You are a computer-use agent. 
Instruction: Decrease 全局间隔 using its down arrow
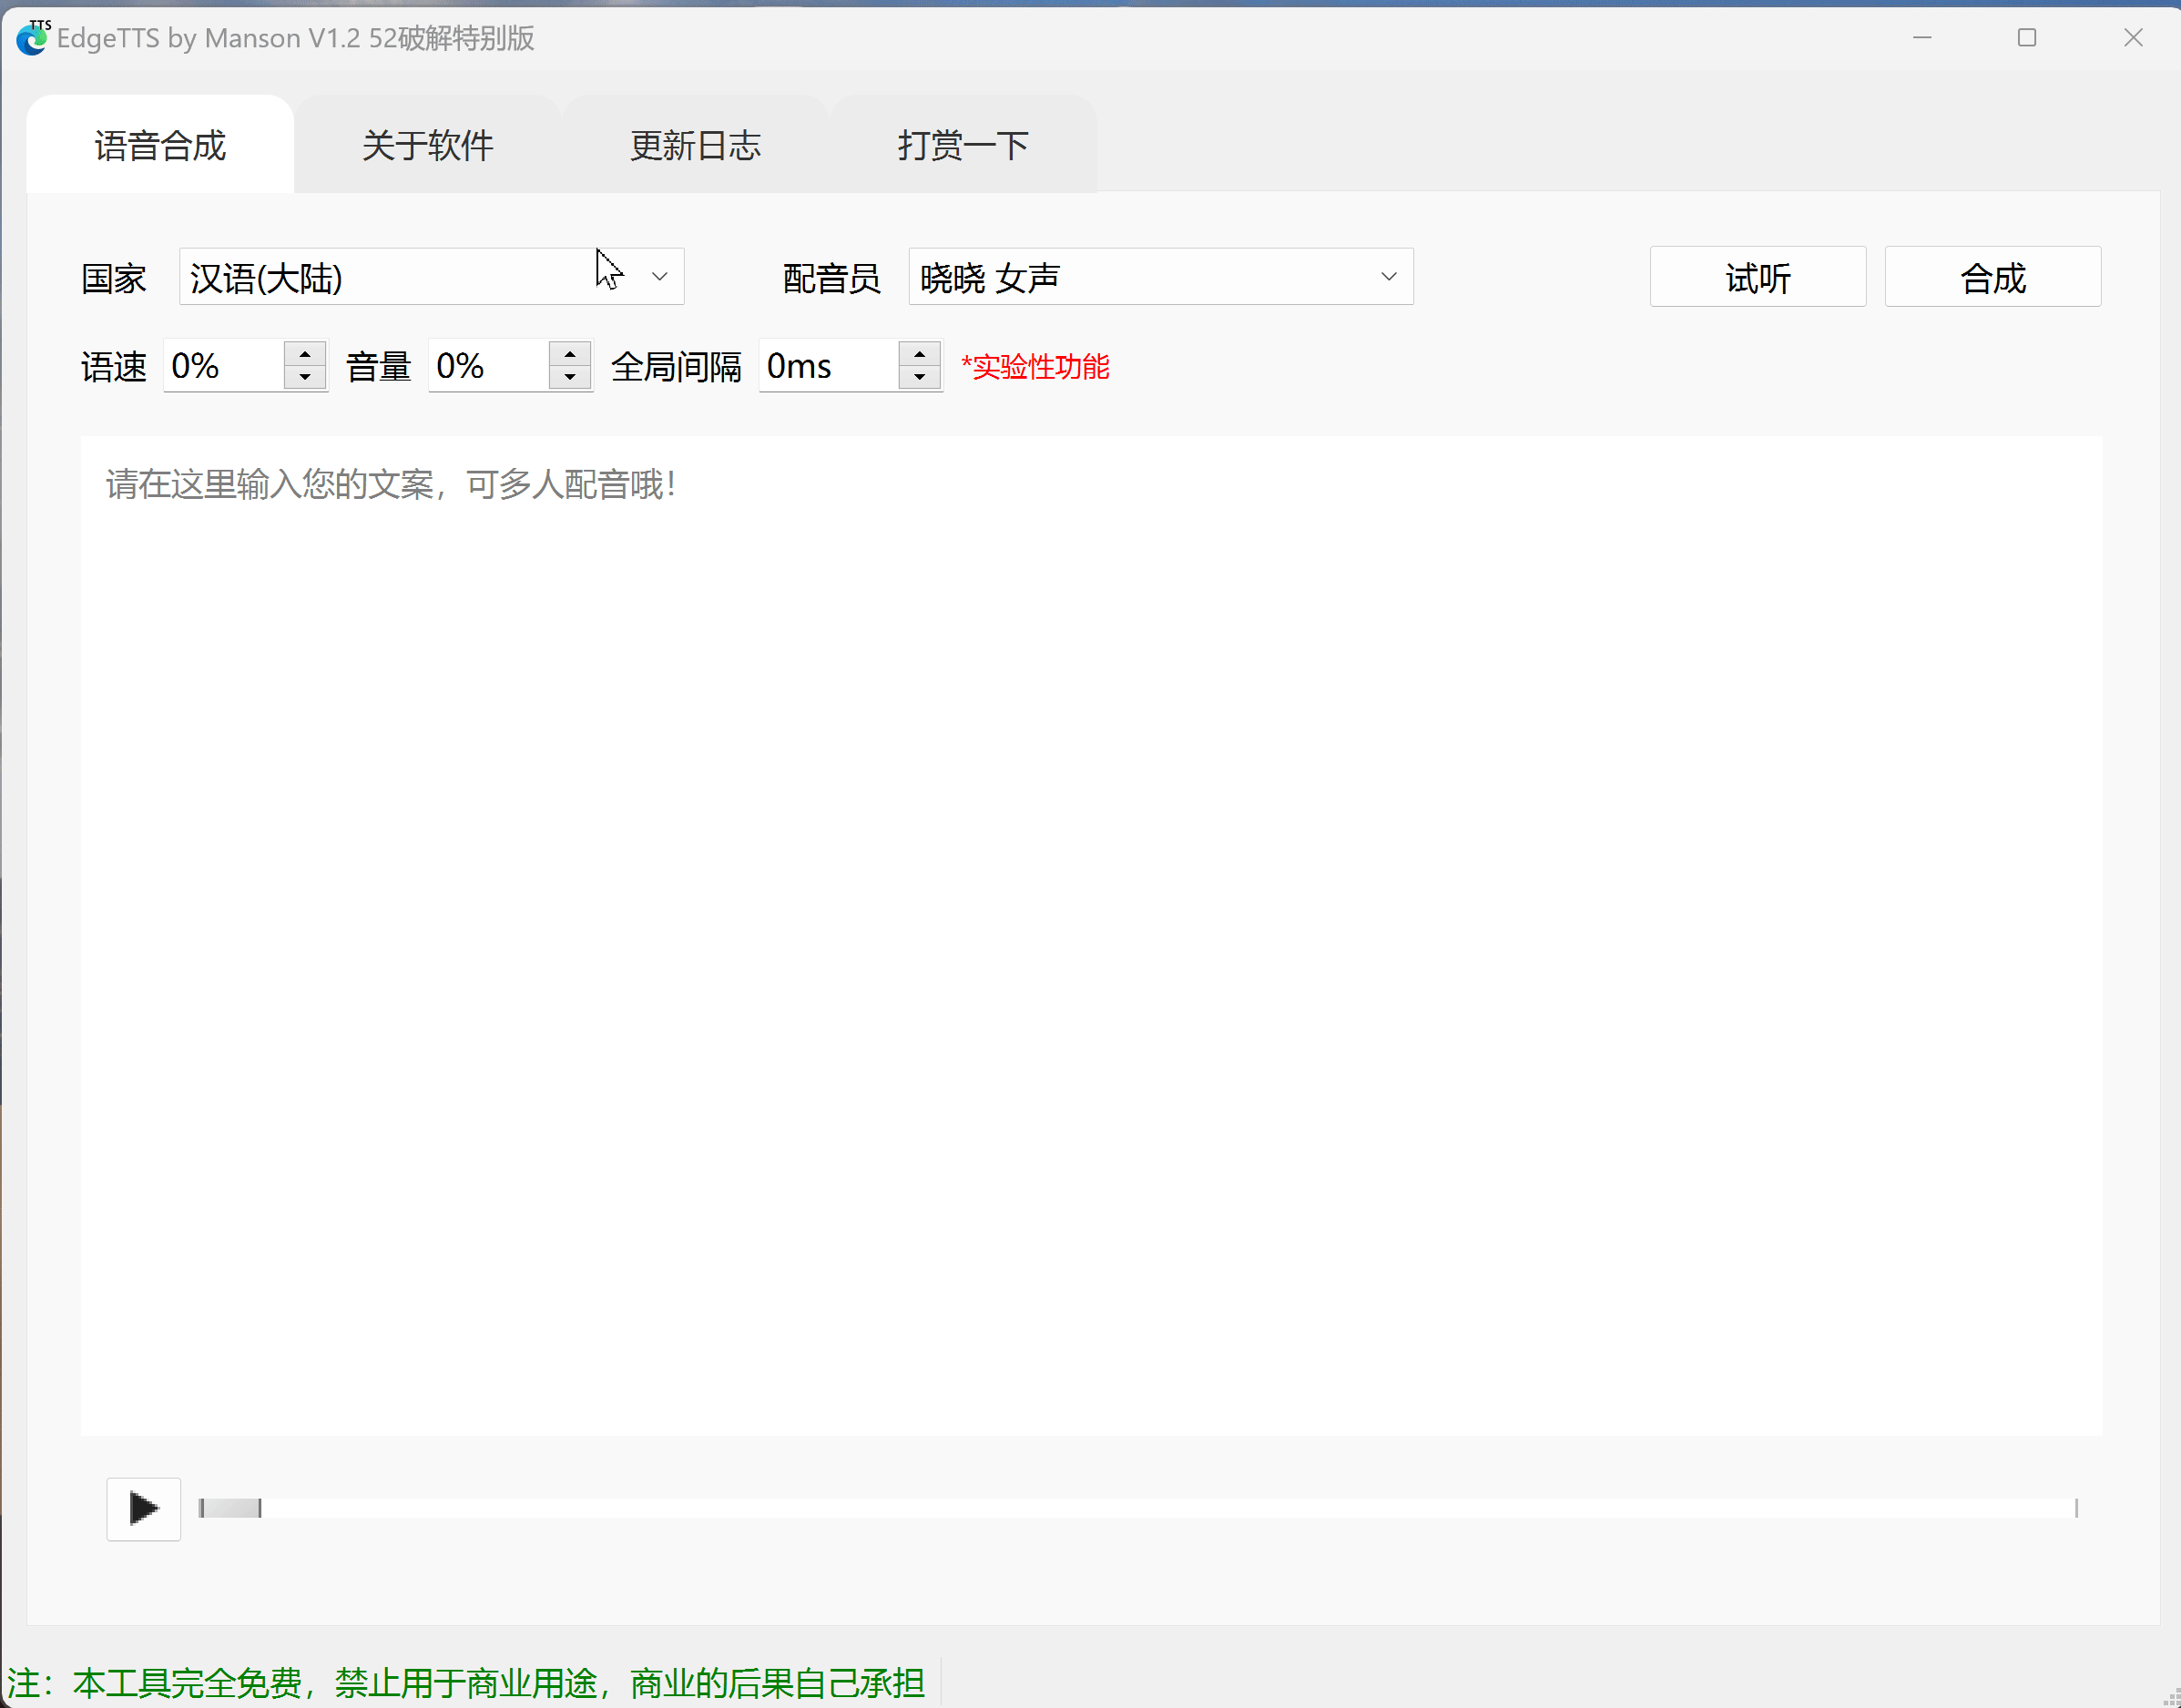coord(920,378)
